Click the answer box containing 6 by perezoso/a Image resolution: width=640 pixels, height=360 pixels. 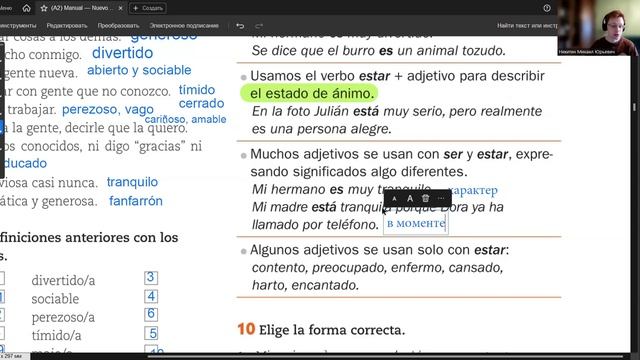[151, 314]
